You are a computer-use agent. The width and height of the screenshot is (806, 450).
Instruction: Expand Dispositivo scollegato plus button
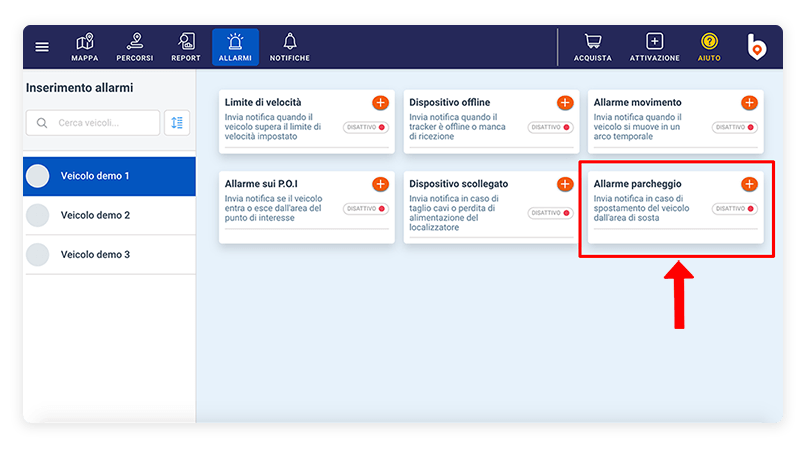[565, 184]
